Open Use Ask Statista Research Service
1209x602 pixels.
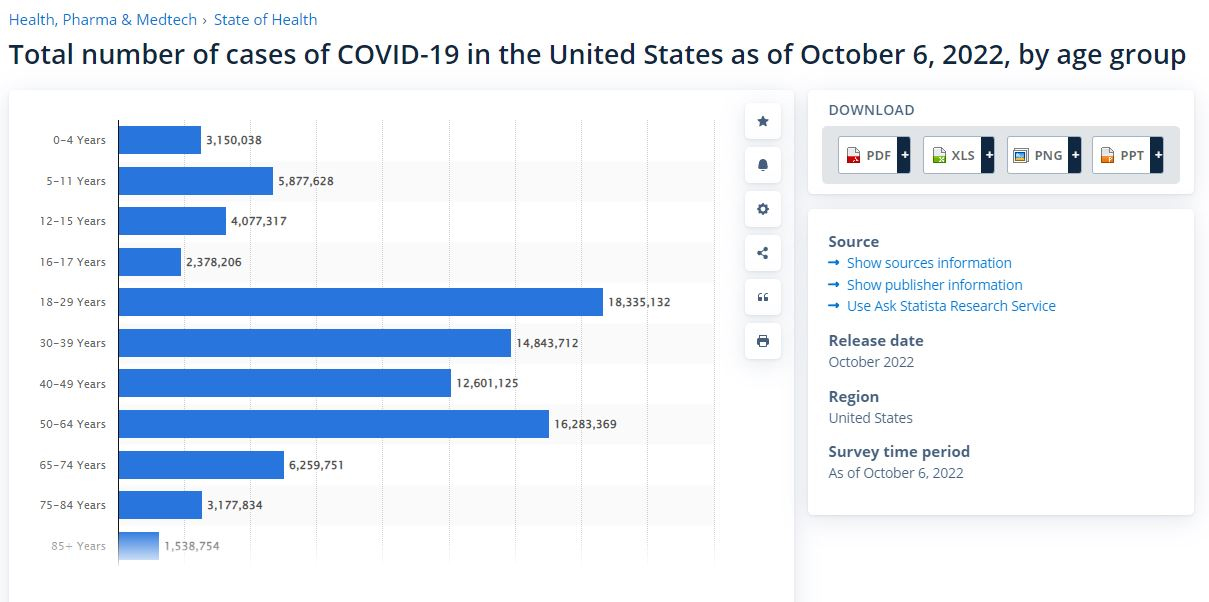pyautogui.click(x=951, y=306)
